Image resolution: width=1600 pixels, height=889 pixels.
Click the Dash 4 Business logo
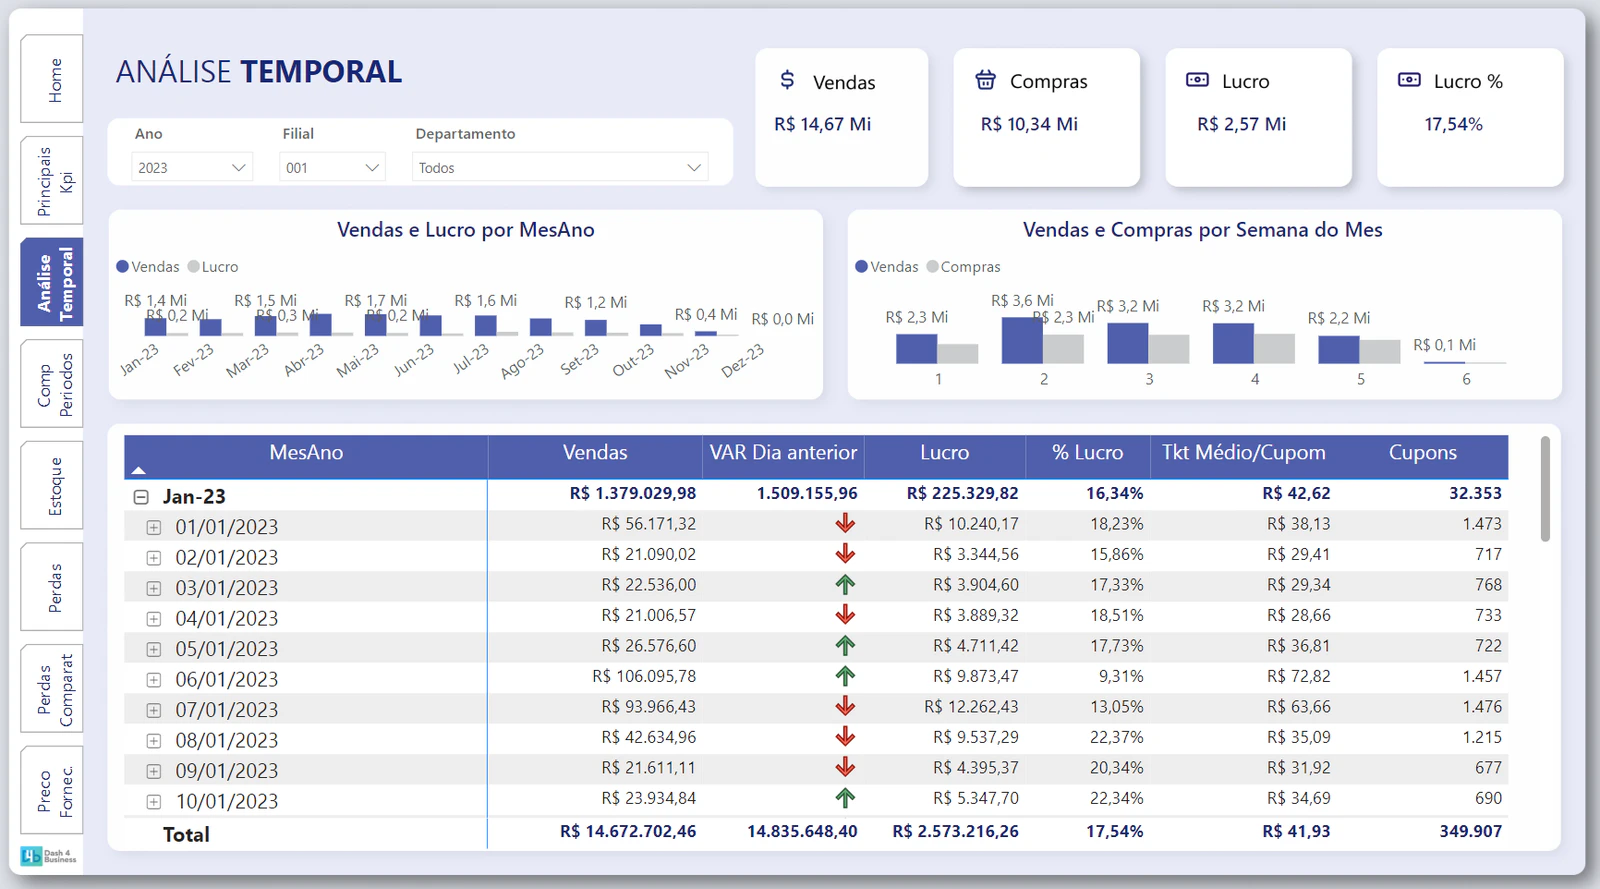[x=50, y=857]
